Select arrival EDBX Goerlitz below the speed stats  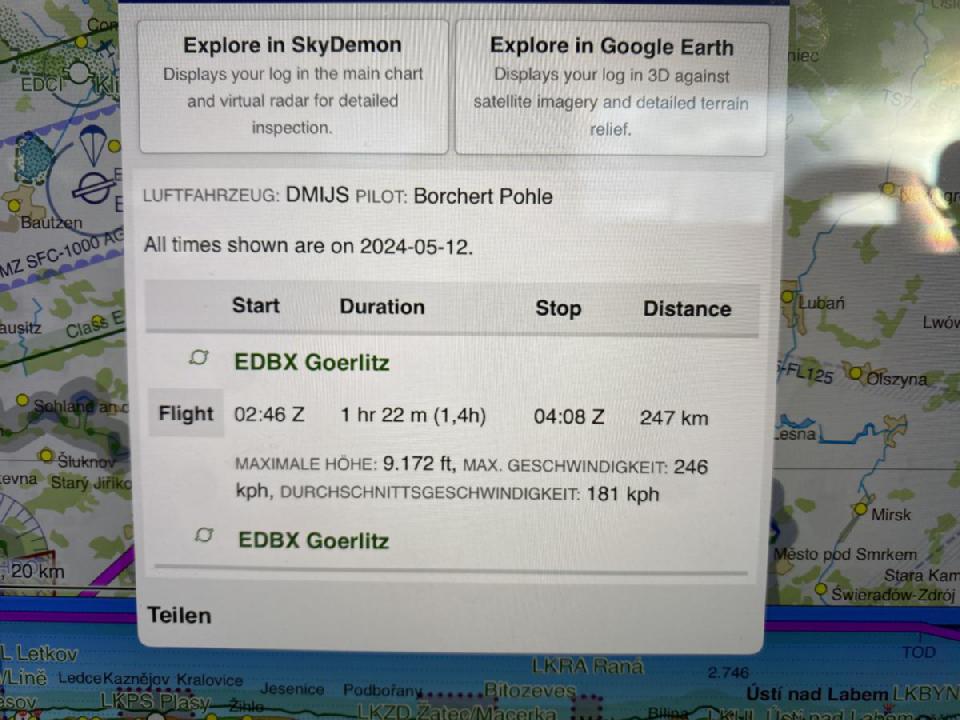(x=313, y=540)
